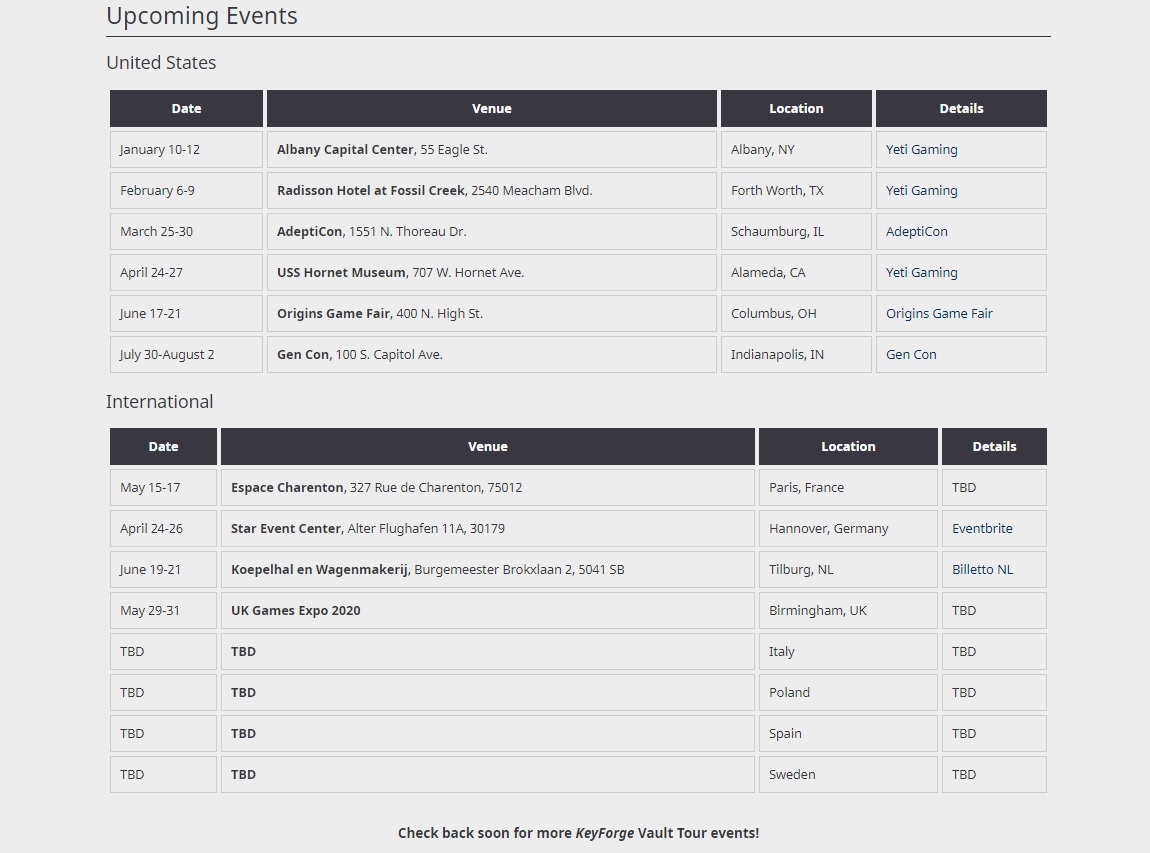
Task: Click the March 25-30 date cell
Action: pos(186,232)
